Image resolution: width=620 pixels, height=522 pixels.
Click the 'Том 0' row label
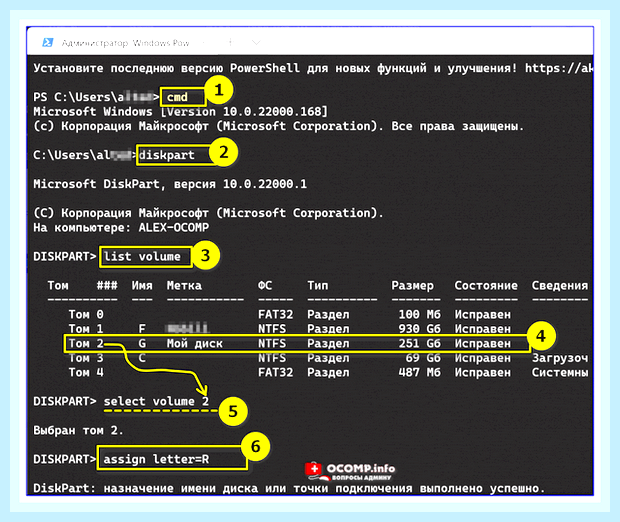[86, 314]
